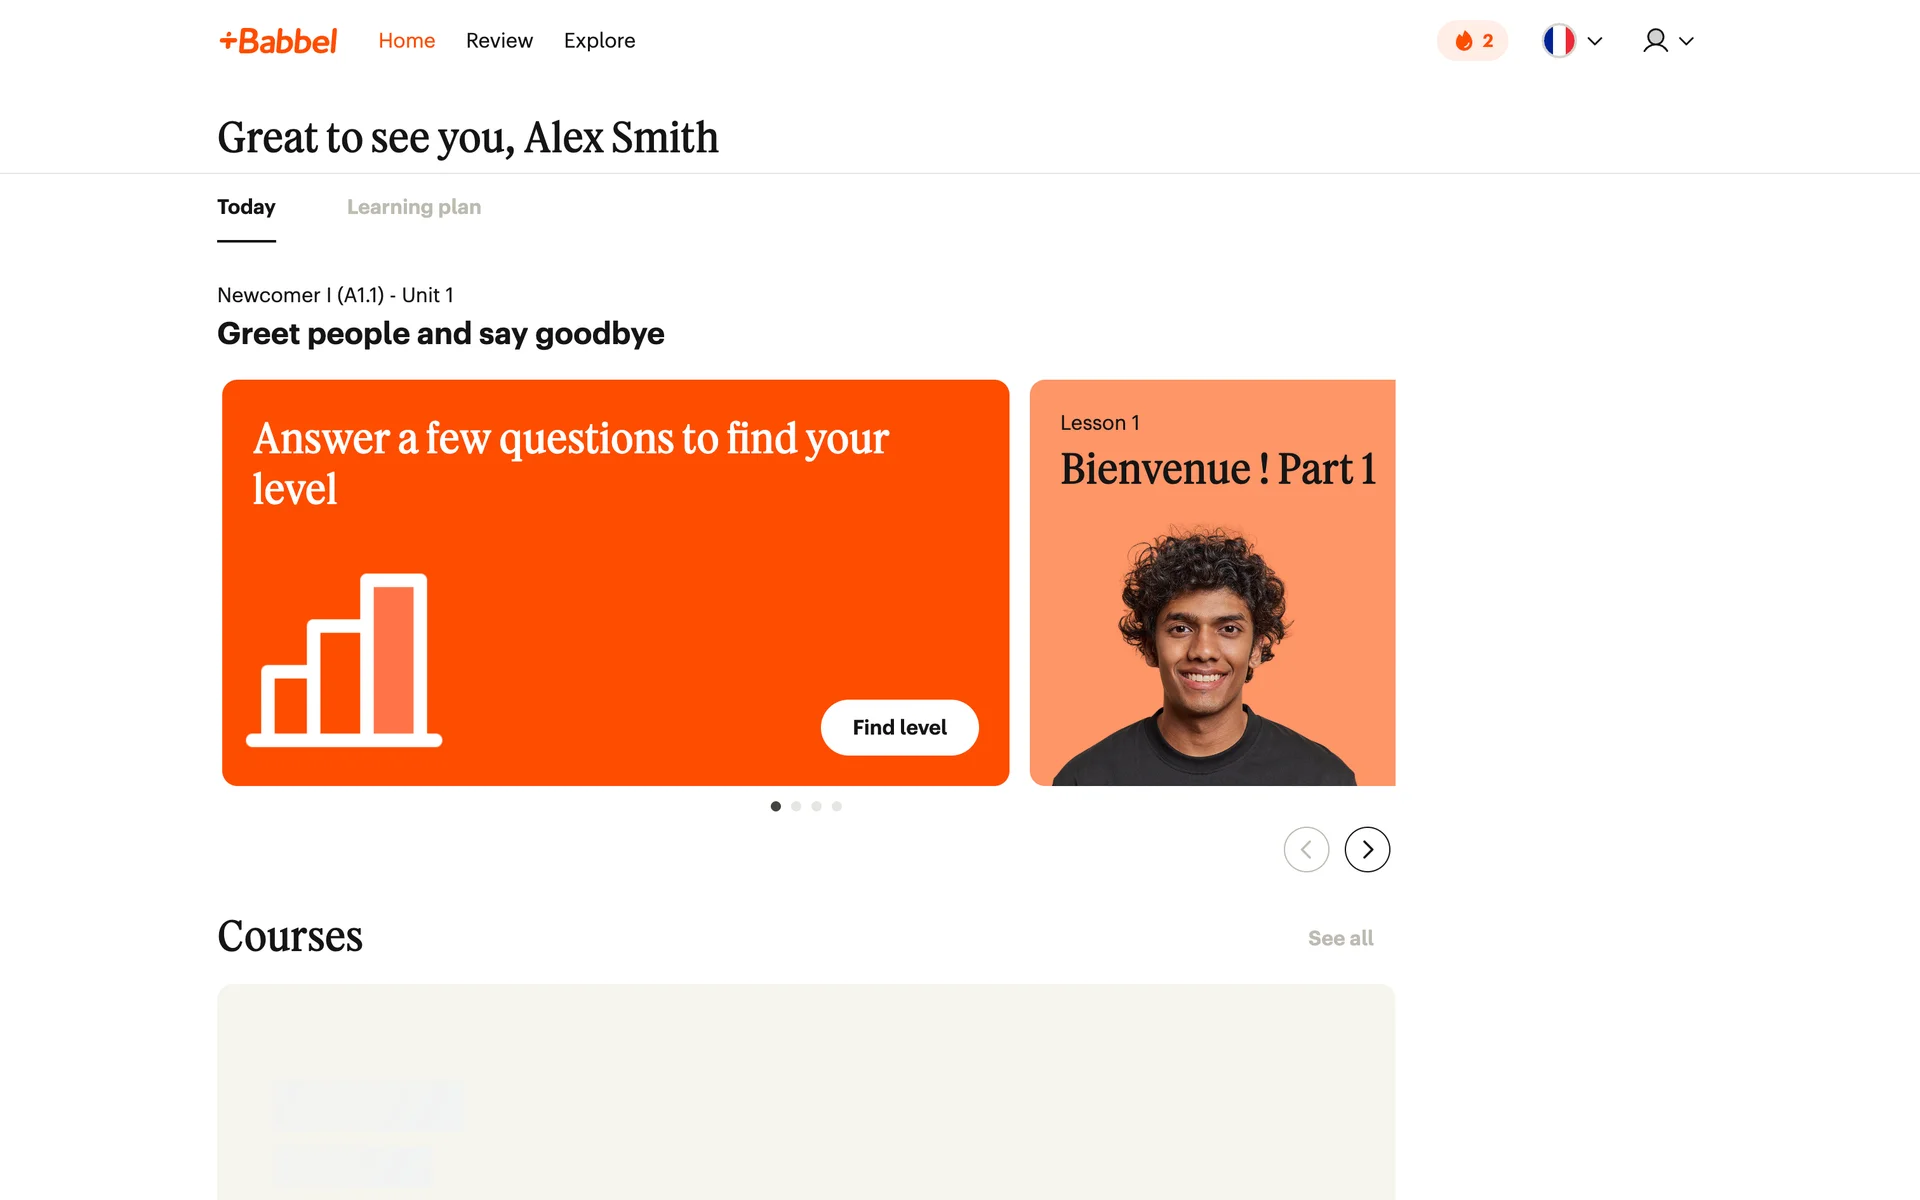Image resolution: width=1920 pixels, height=1200 pixels.
Task: Select the first carousel pagination dot
Action: click(x=776, y=806)
